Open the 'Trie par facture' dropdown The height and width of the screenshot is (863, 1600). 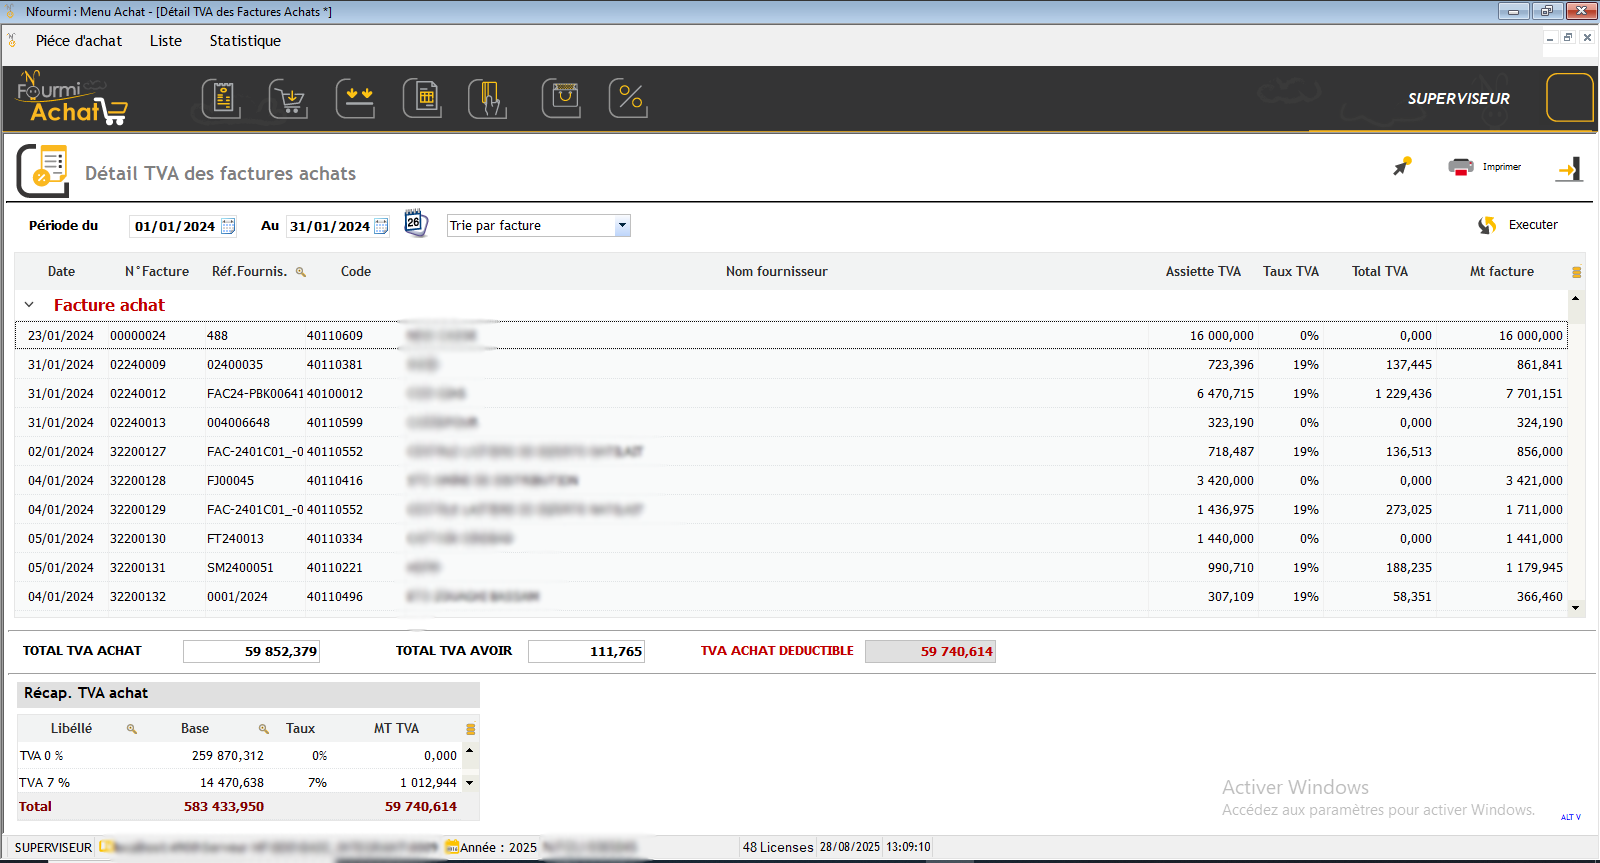tap(622, 226)
